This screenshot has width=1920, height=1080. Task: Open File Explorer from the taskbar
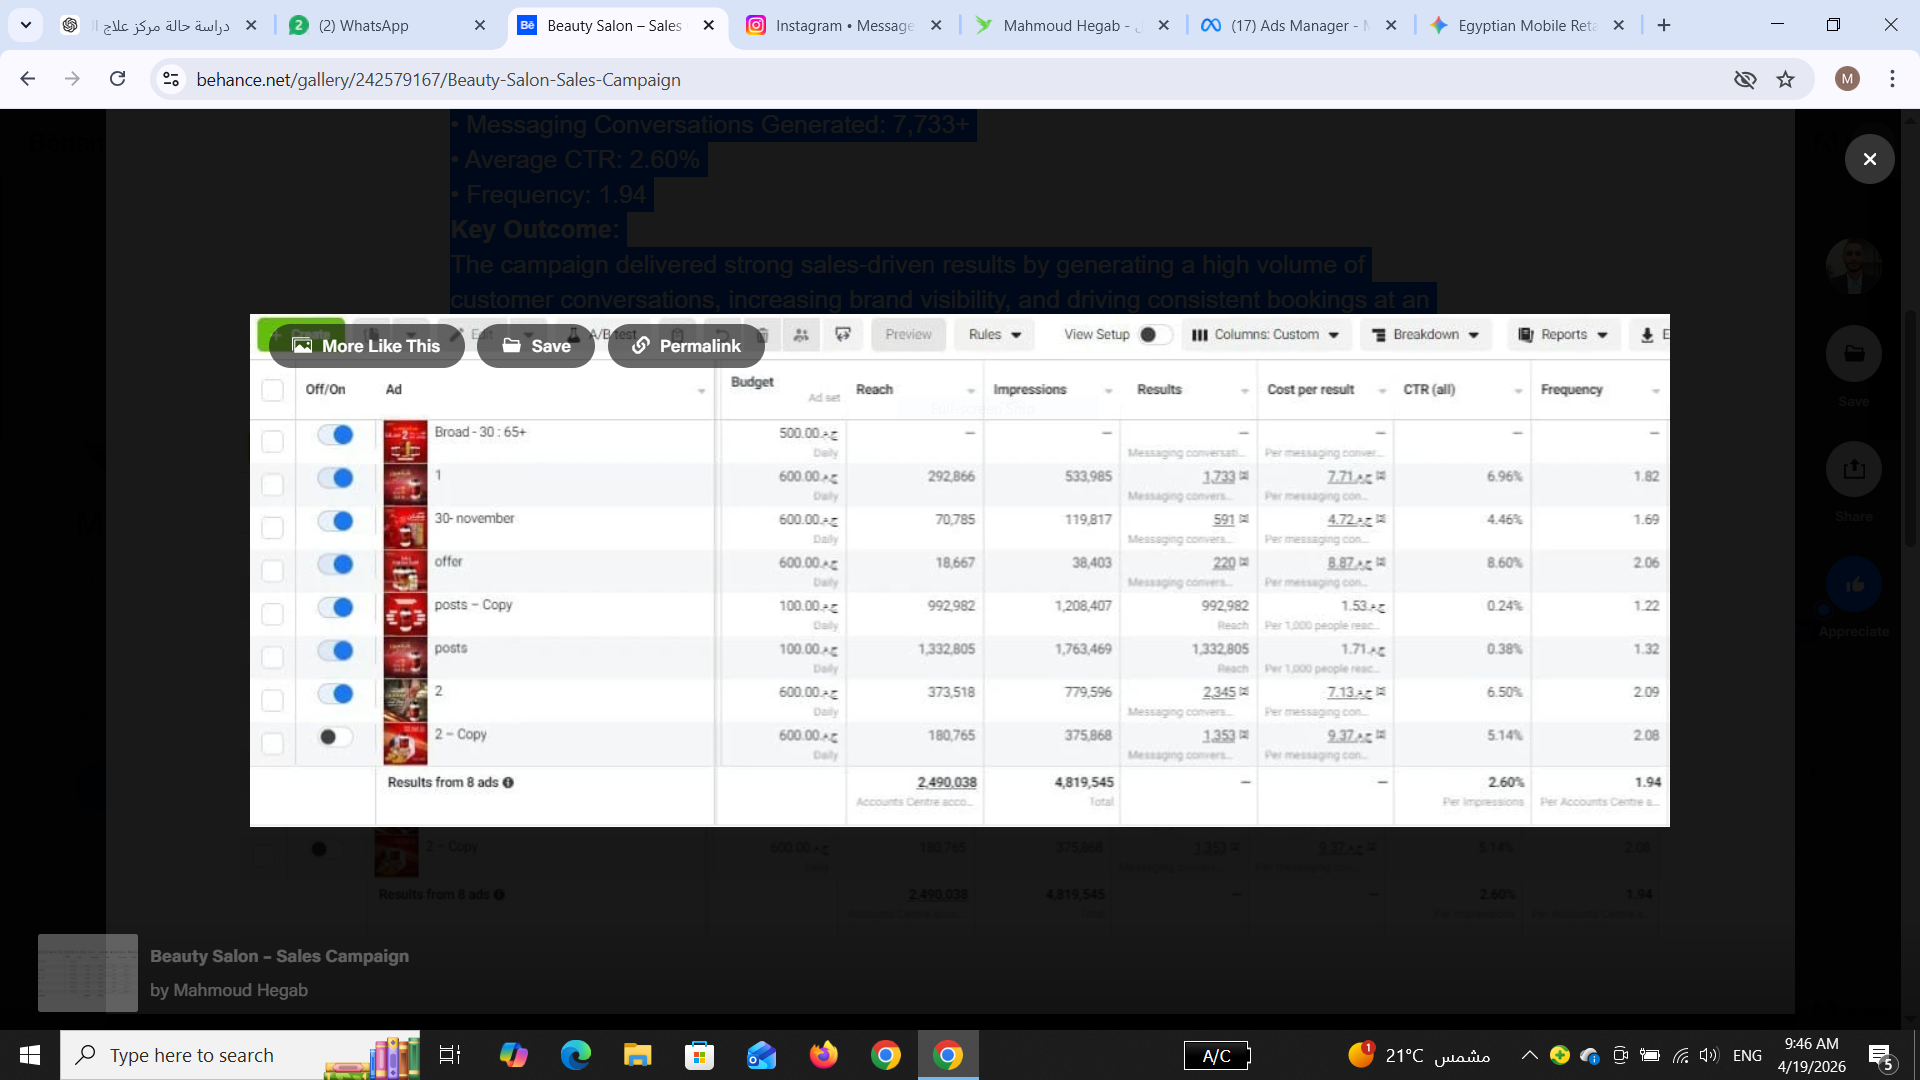(637, 1055)
